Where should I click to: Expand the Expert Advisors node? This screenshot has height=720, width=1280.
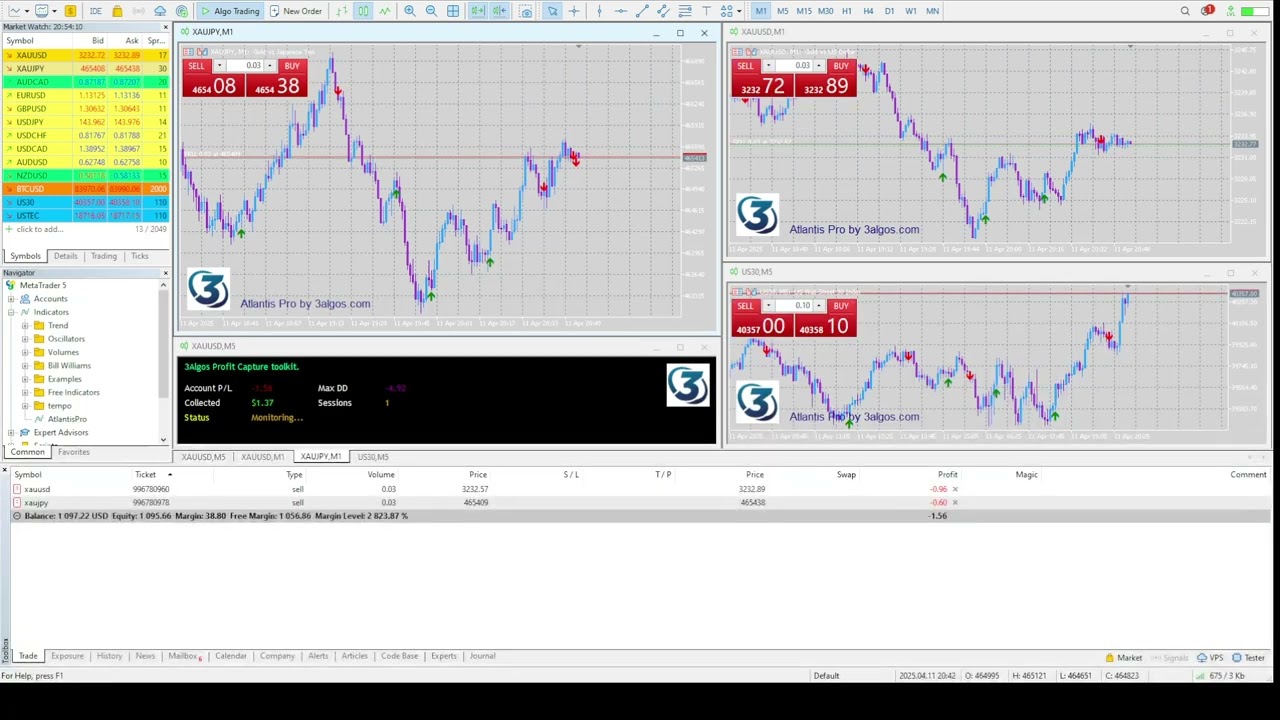click(x=11, y=433)
